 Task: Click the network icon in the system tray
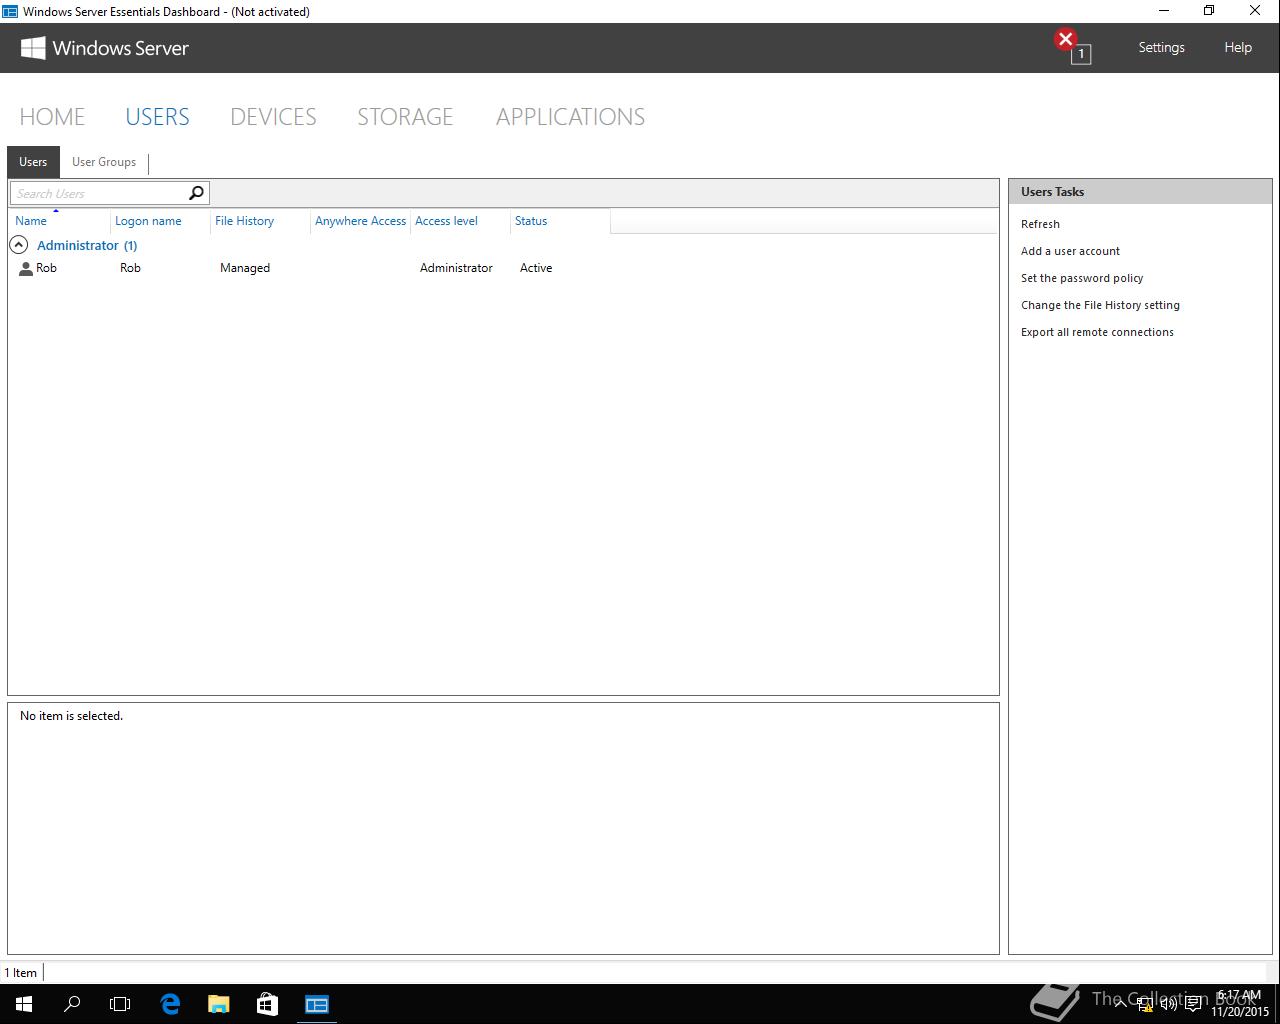point(1145,1004)
